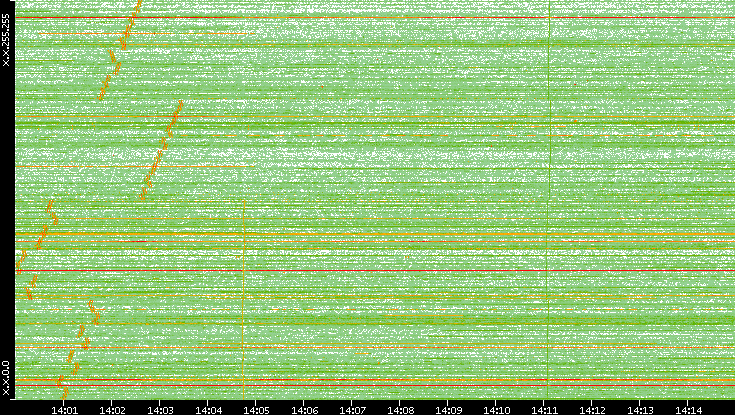
Task: Click the 14:08 time axis label
Action: point(400,411)
